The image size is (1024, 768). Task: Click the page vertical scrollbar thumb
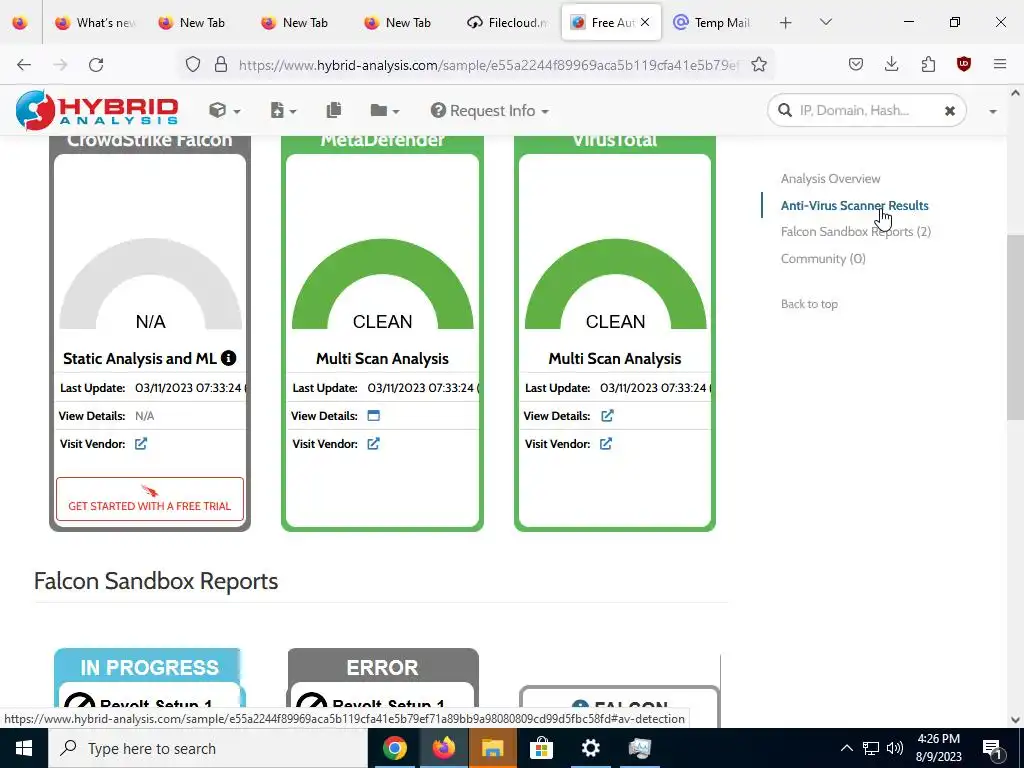tap(1015, 327)
